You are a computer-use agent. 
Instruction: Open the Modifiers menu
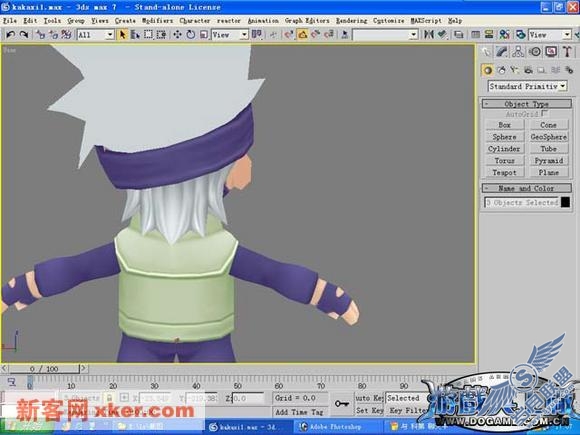coord(157,21)
